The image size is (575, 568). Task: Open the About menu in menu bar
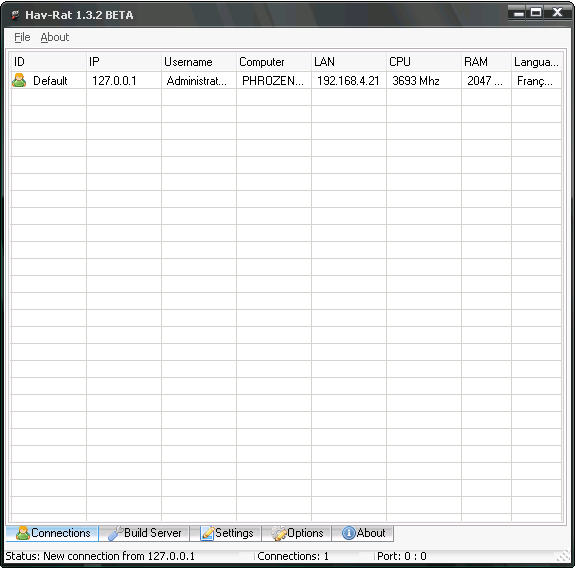point(55,37)
